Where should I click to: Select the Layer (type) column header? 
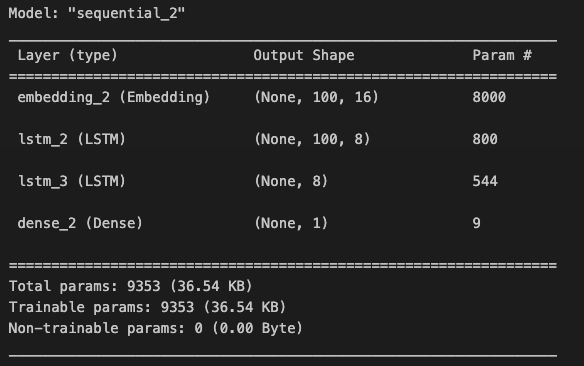67,55
